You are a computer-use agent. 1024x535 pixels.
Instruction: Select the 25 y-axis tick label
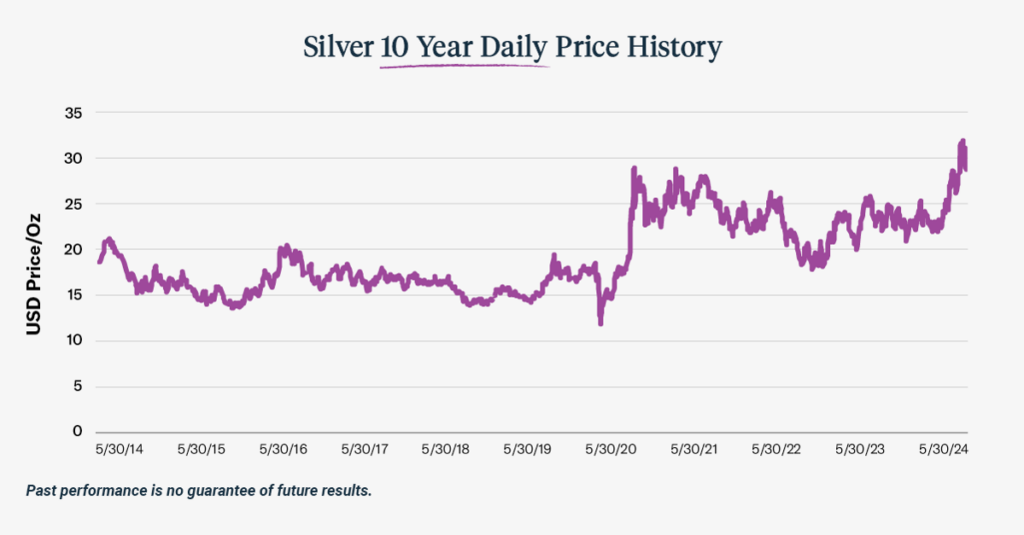(72, 204)
